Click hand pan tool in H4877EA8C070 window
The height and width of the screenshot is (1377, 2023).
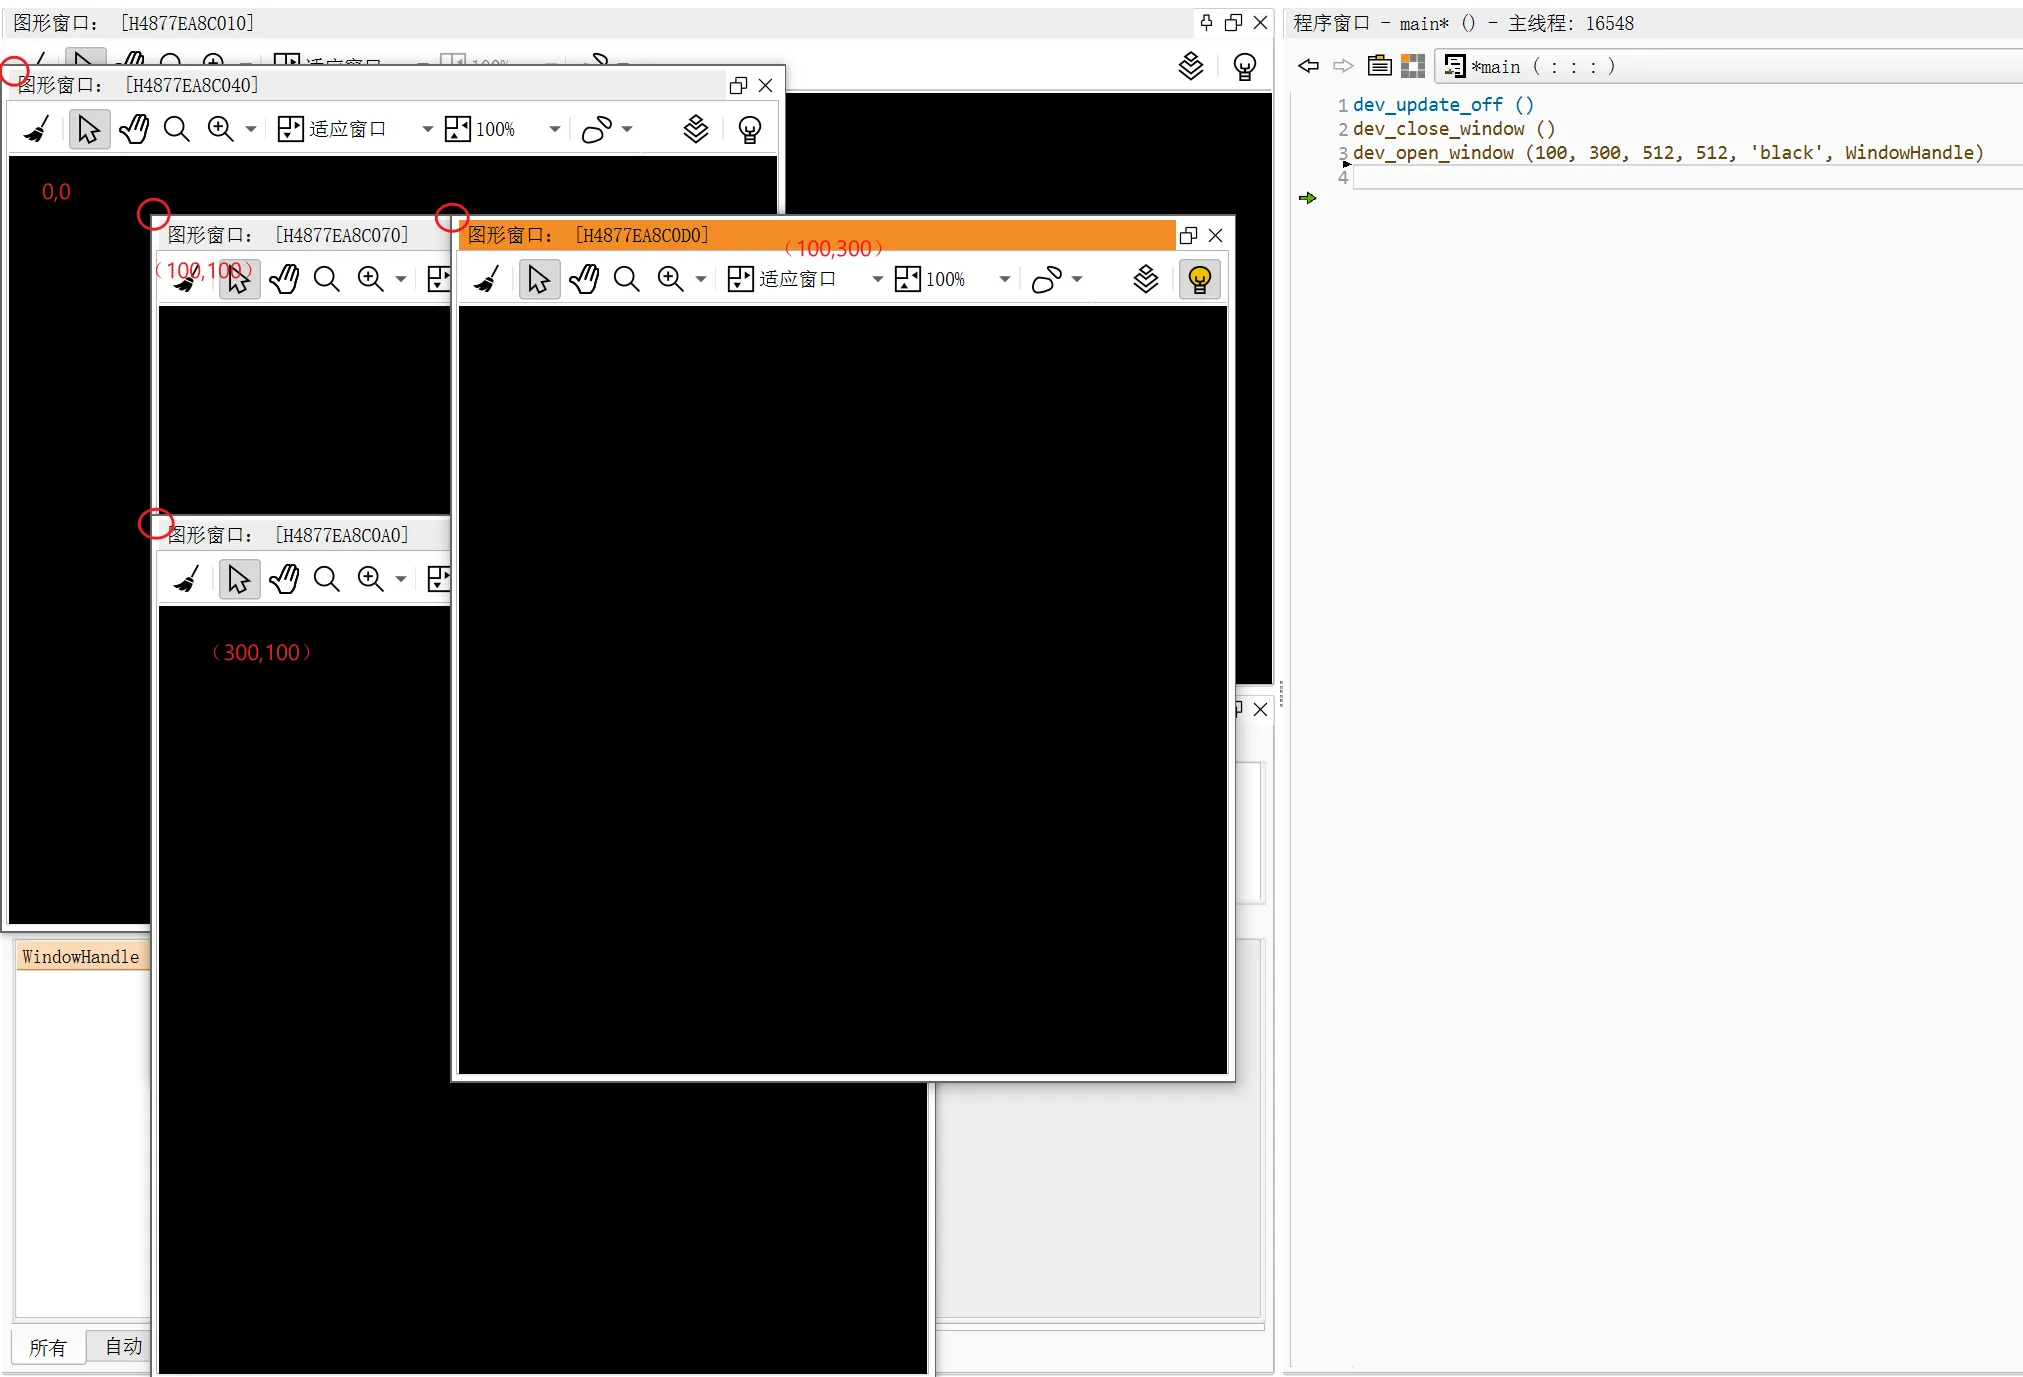point(284,279)
